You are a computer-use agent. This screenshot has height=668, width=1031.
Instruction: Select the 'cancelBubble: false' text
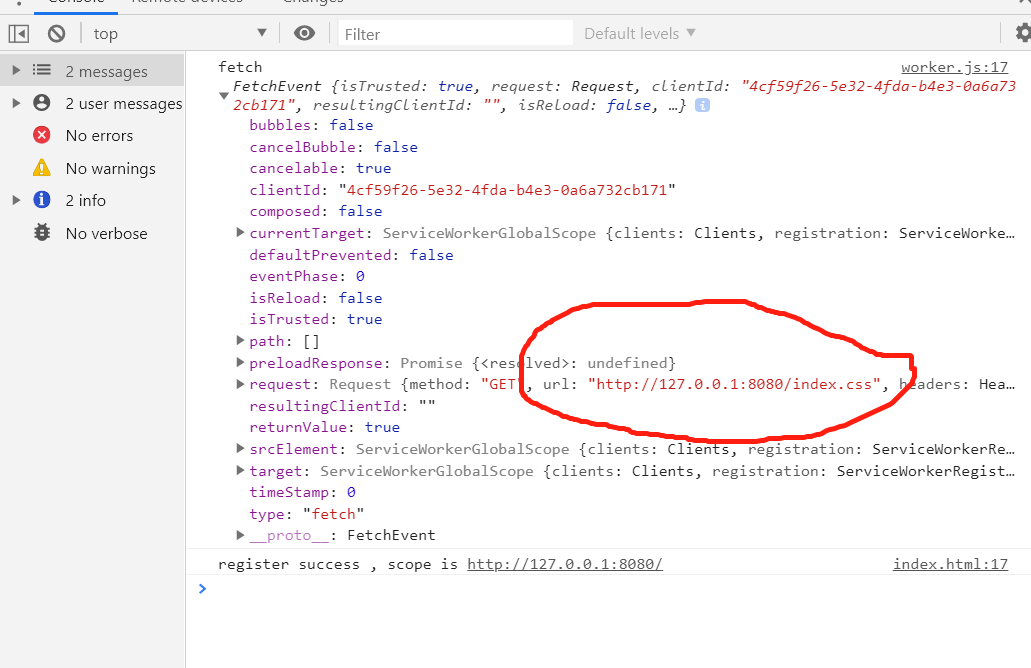(333, 147)
